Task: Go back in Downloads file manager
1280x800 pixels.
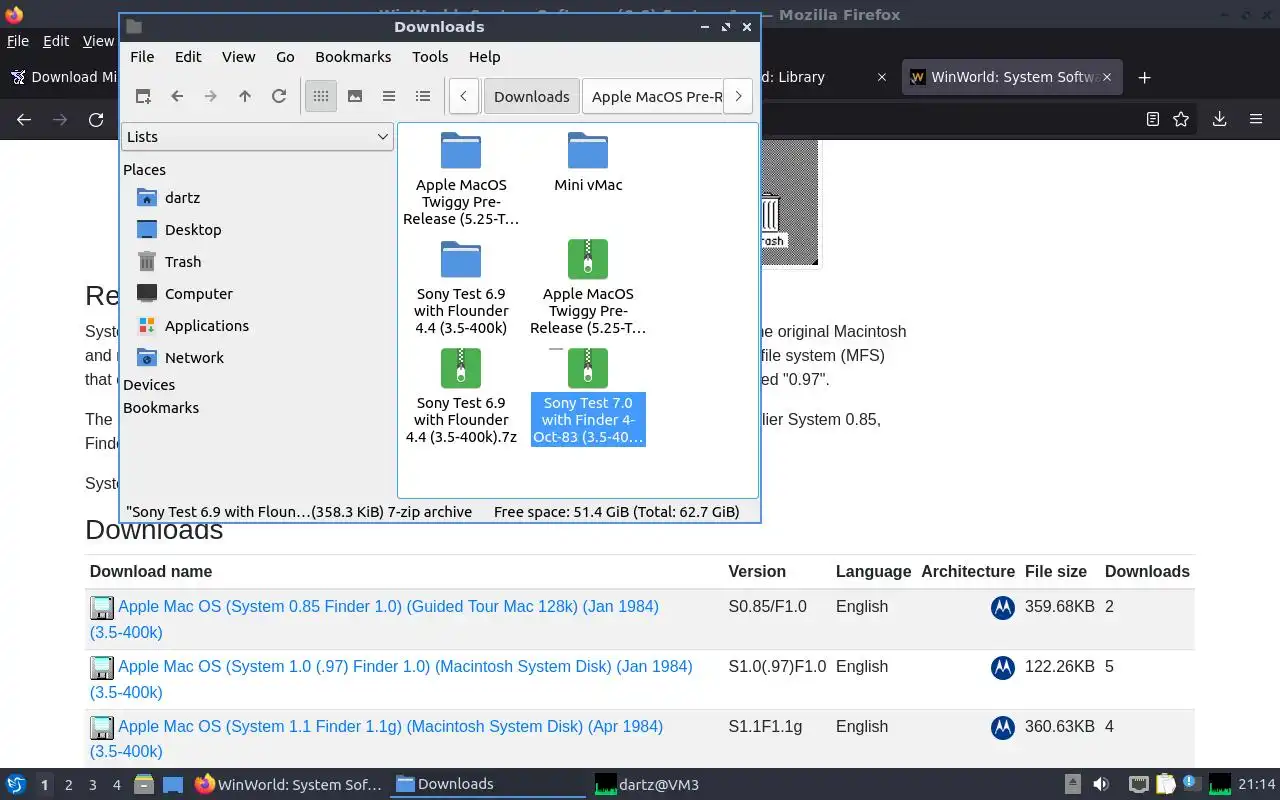Action: click(x=177, y=96)
